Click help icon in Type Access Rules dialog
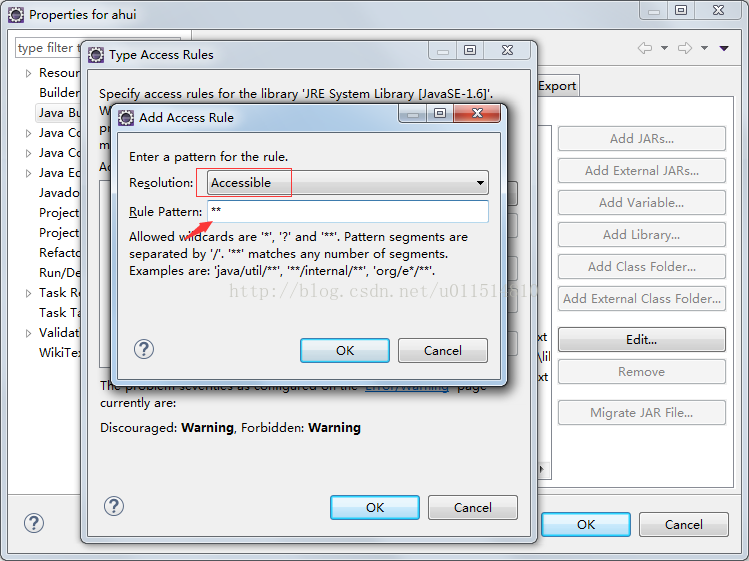Screen dimensions: 749x561 point(114,506)
